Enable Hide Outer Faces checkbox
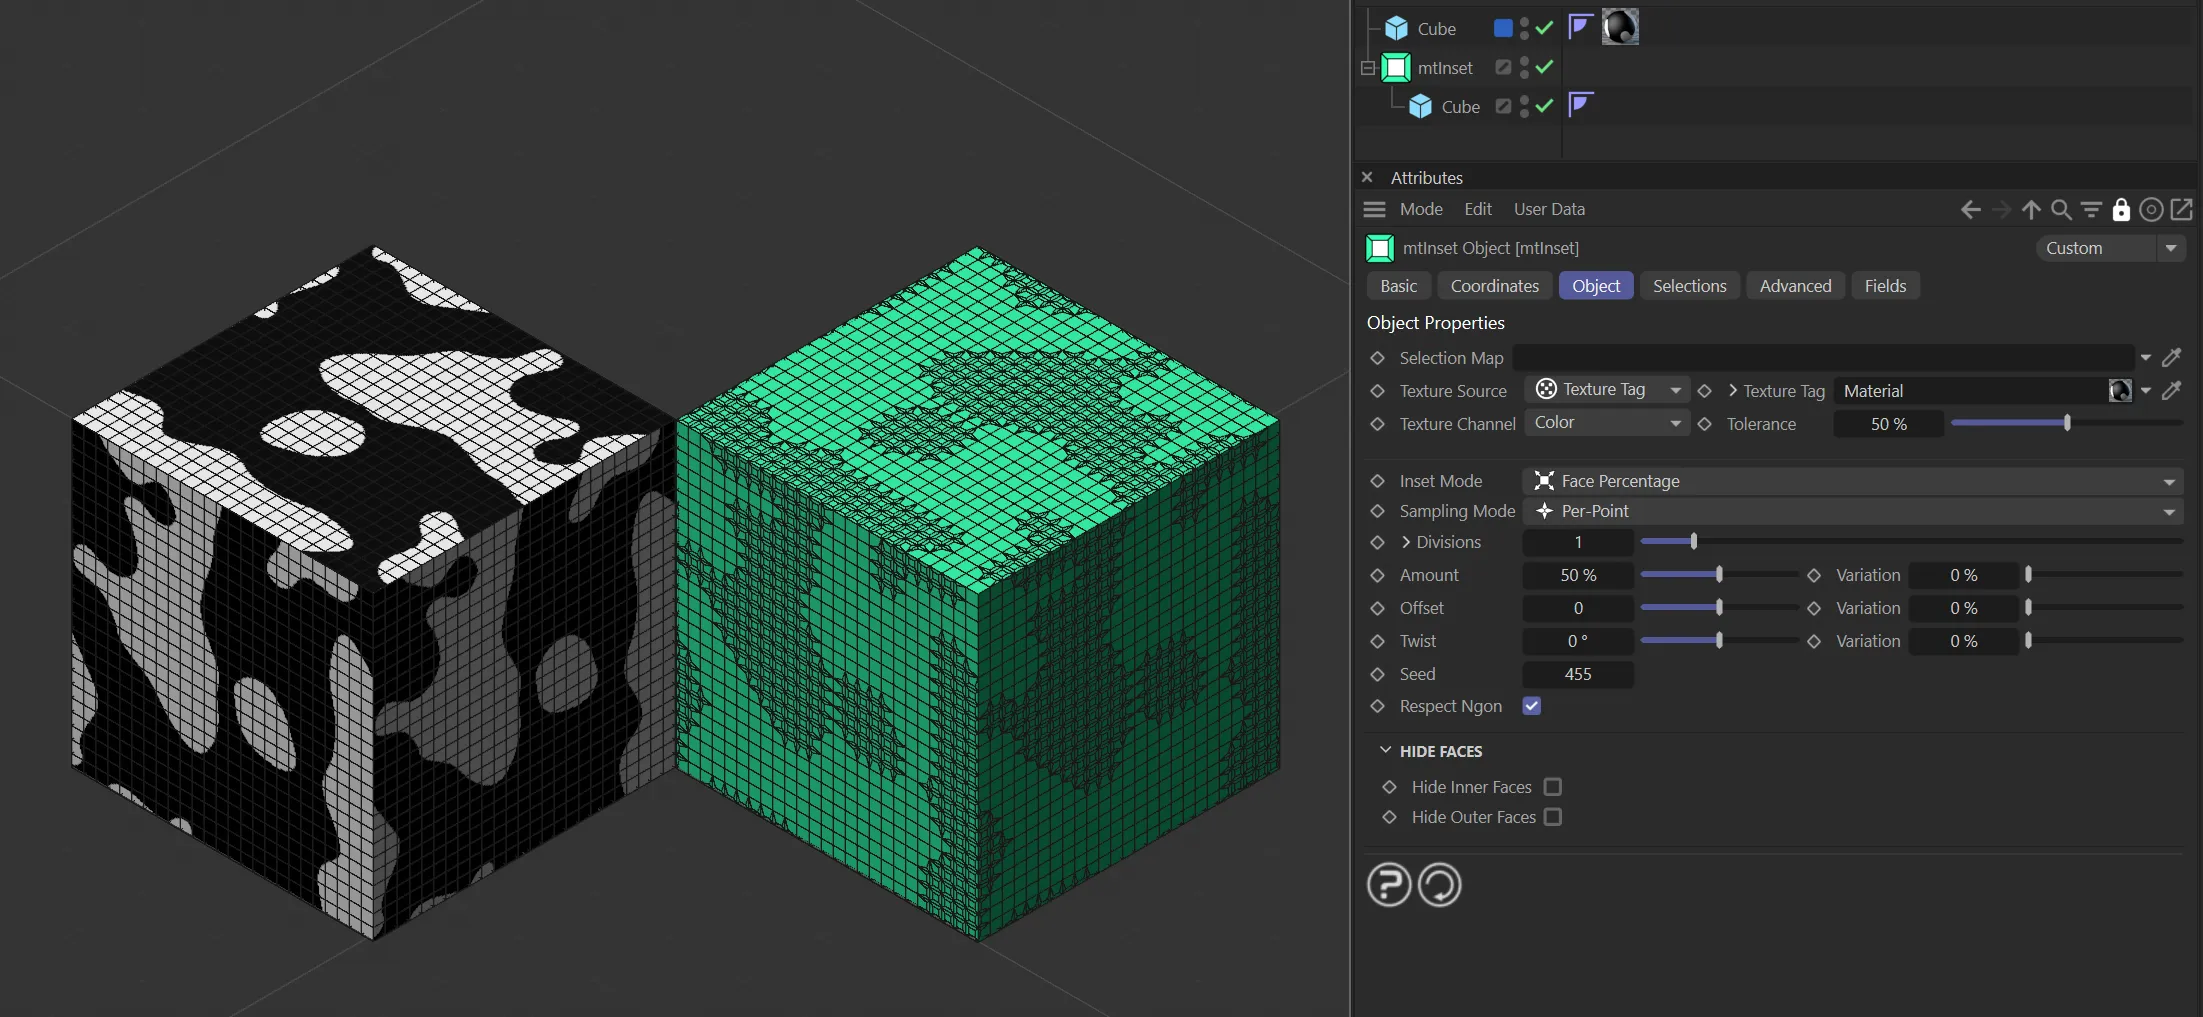The image size is (2203, 1017). click(1553, 817)
